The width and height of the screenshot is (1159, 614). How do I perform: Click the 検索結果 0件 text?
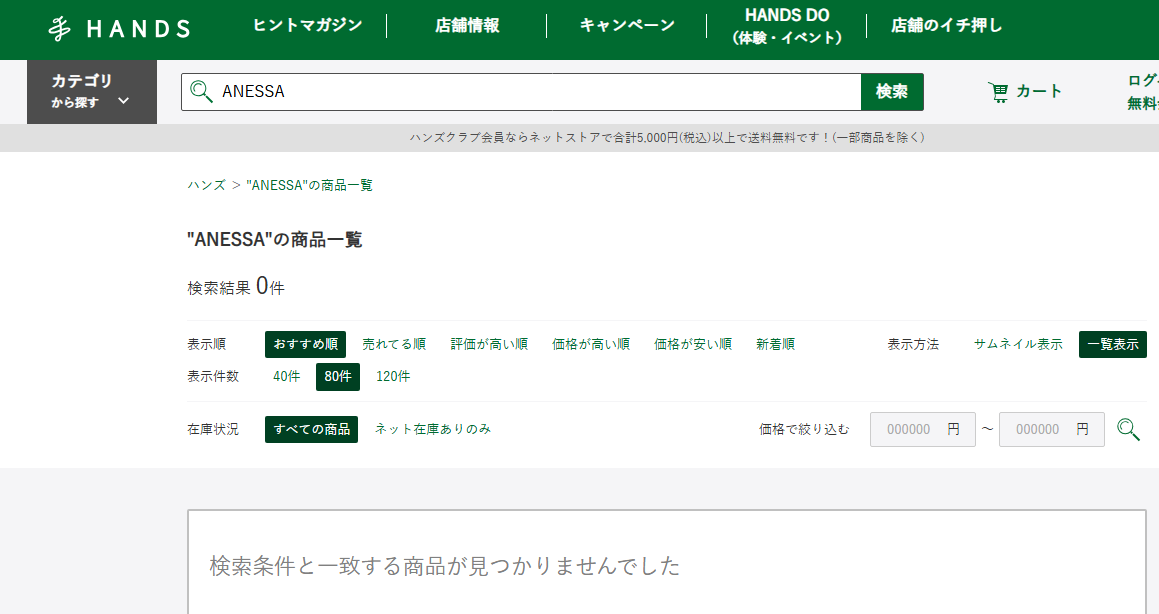coord(236,286)
